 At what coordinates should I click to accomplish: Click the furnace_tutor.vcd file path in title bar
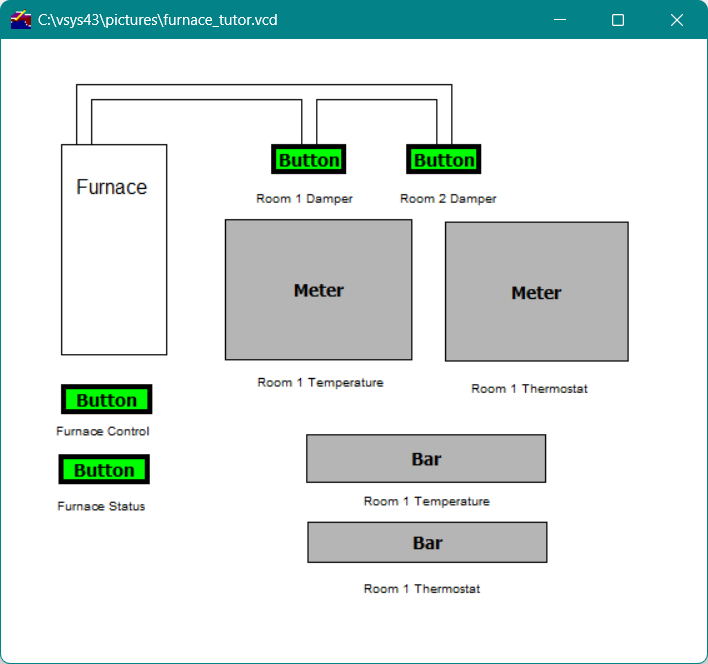pos(158,20)
